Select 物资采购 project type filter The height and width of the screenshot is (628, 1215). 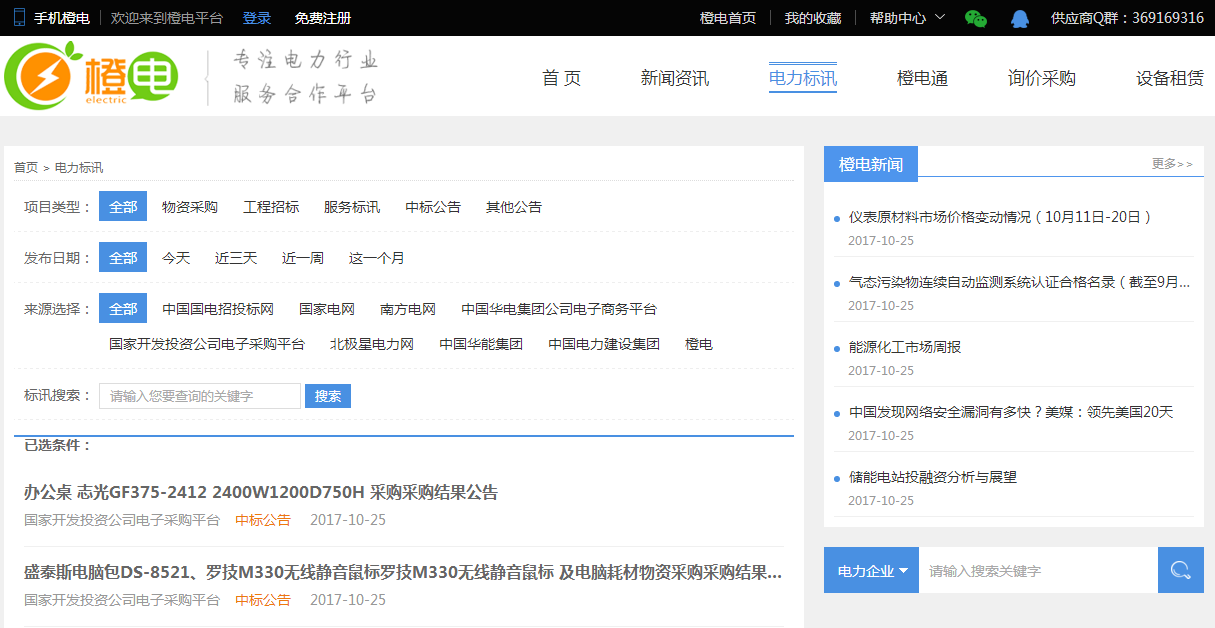[x=190, y=207]
